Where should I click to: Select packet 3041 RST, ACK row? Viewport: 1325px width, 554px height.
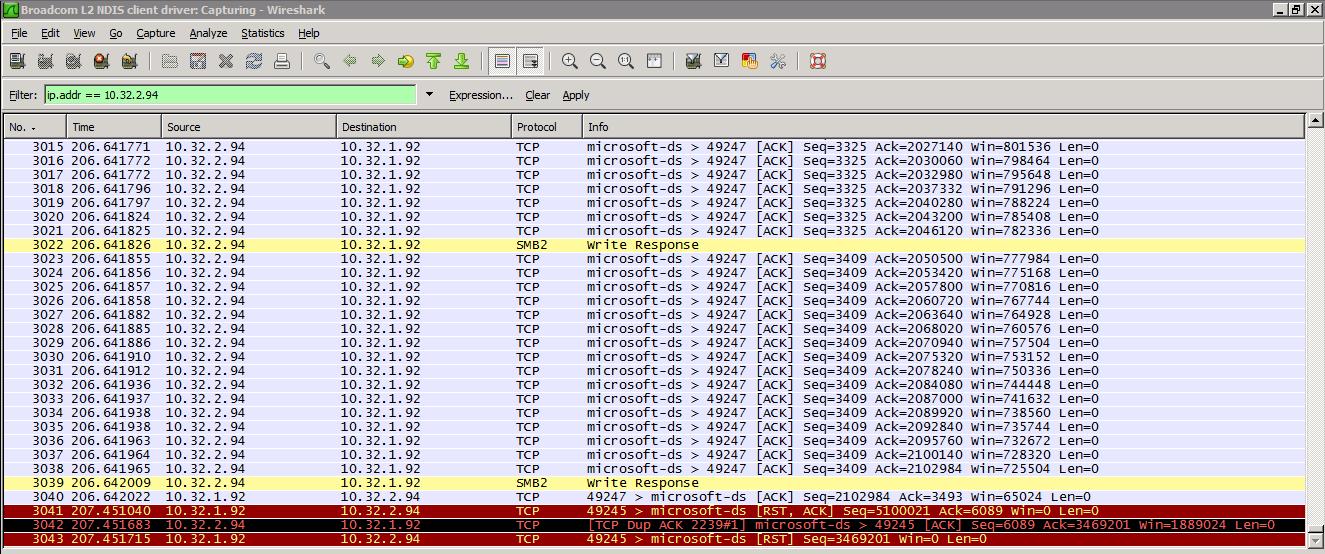pos(654,511)
